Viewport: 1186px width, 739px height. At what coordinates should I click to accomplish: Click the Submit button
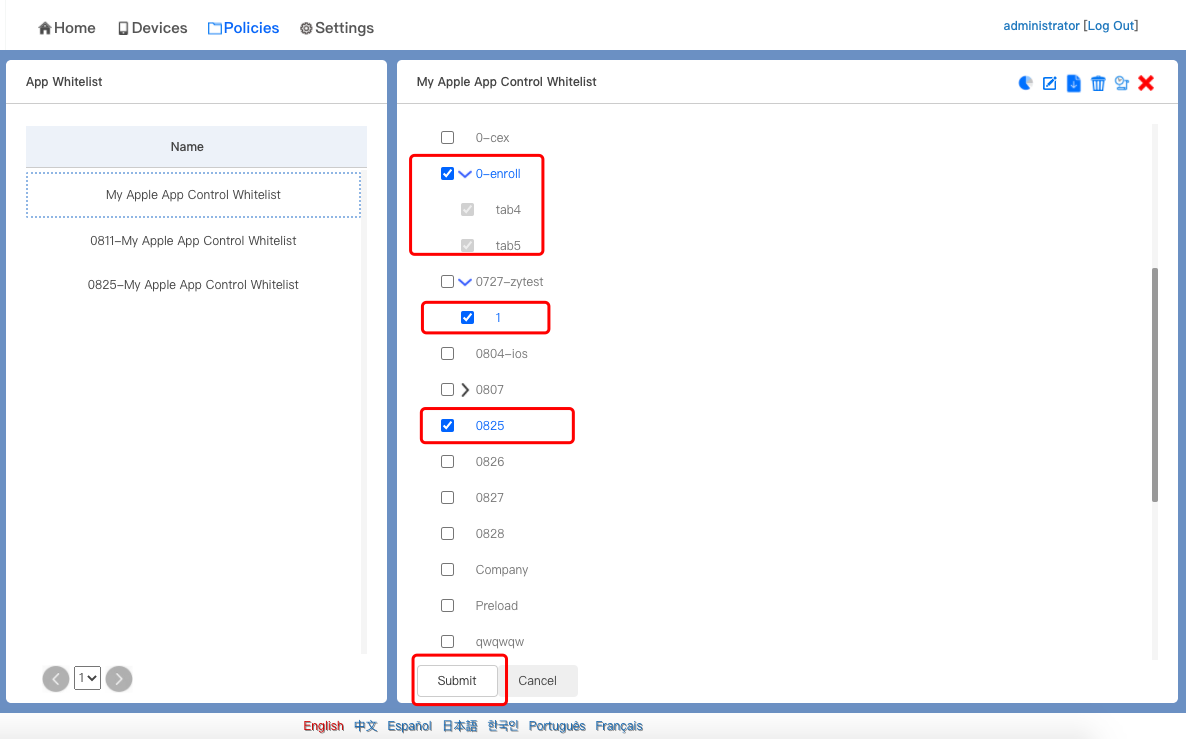[x=457, y=681]
